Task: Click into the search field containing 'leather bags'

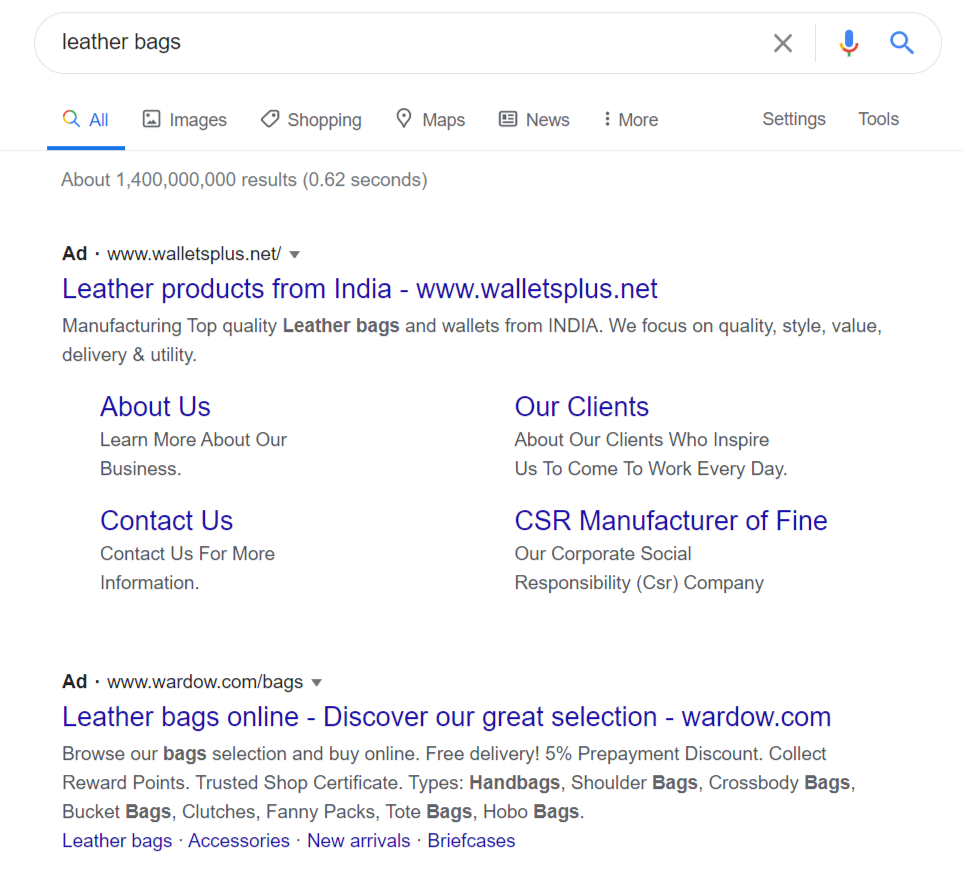Action: coord(400,42)
